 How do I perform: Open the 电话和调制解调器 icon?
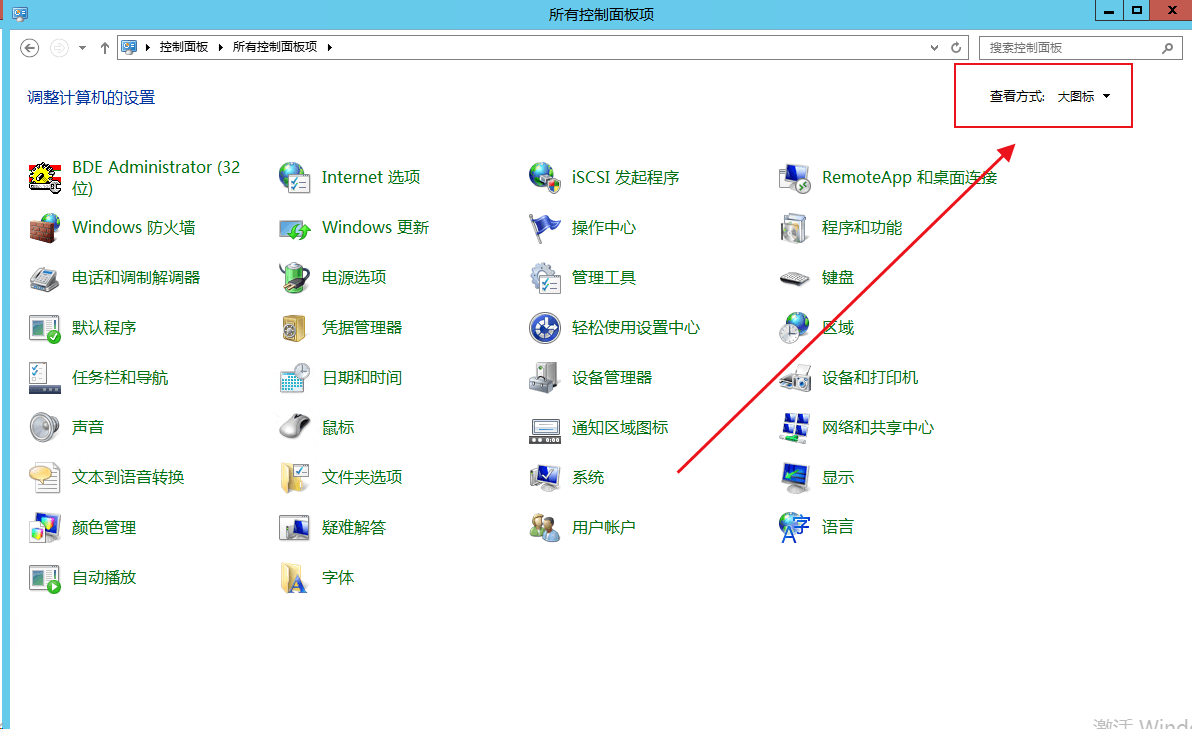click(45, 277)
